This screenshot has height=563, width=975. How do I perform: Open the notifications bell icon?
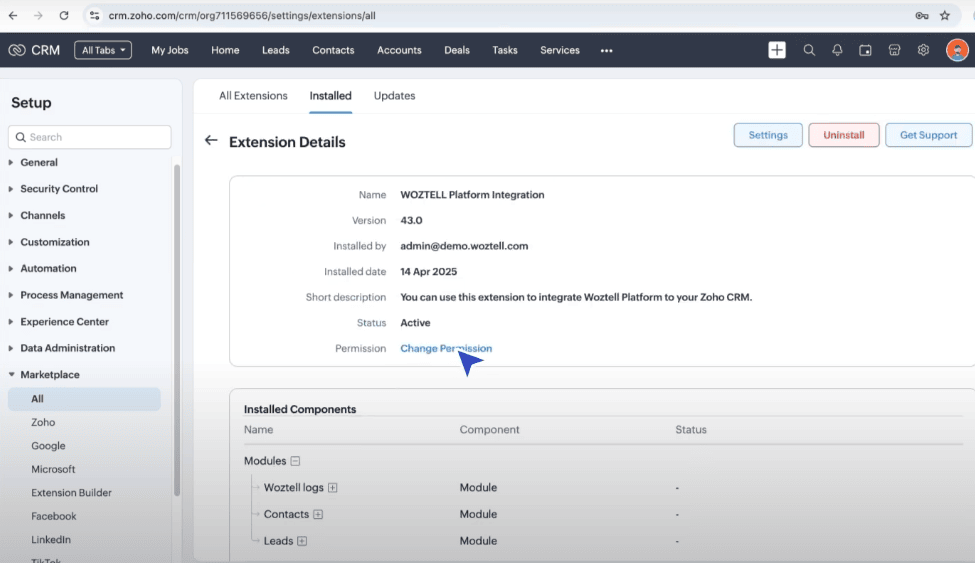point(837,50)
